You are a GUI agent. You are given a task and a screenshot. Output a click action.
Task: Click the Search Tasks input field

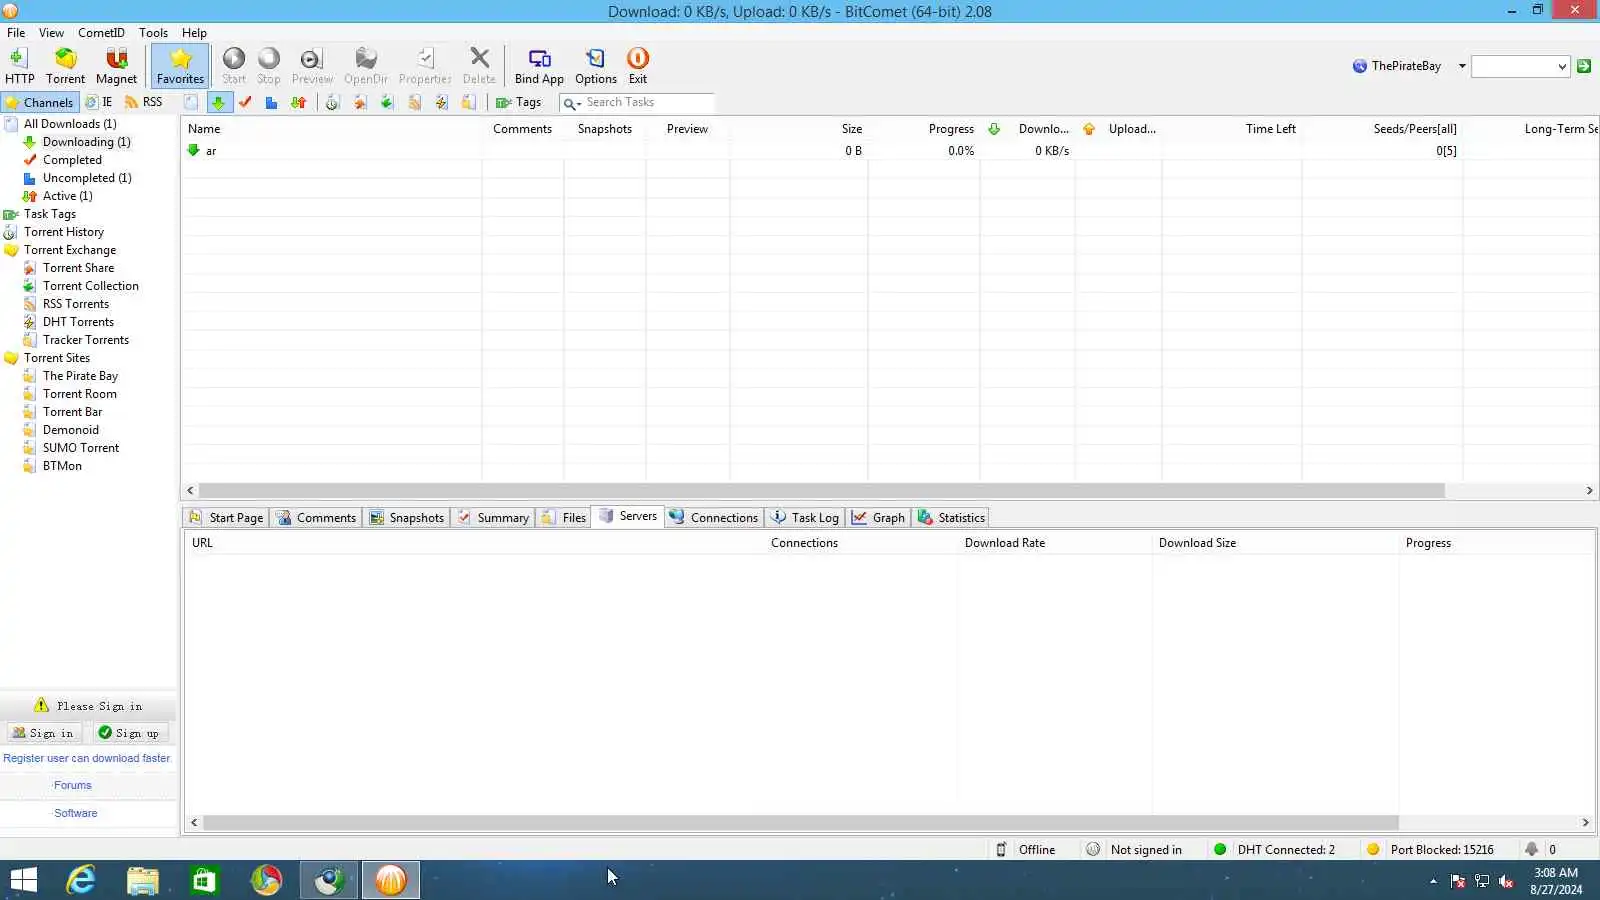pos(648,102)
